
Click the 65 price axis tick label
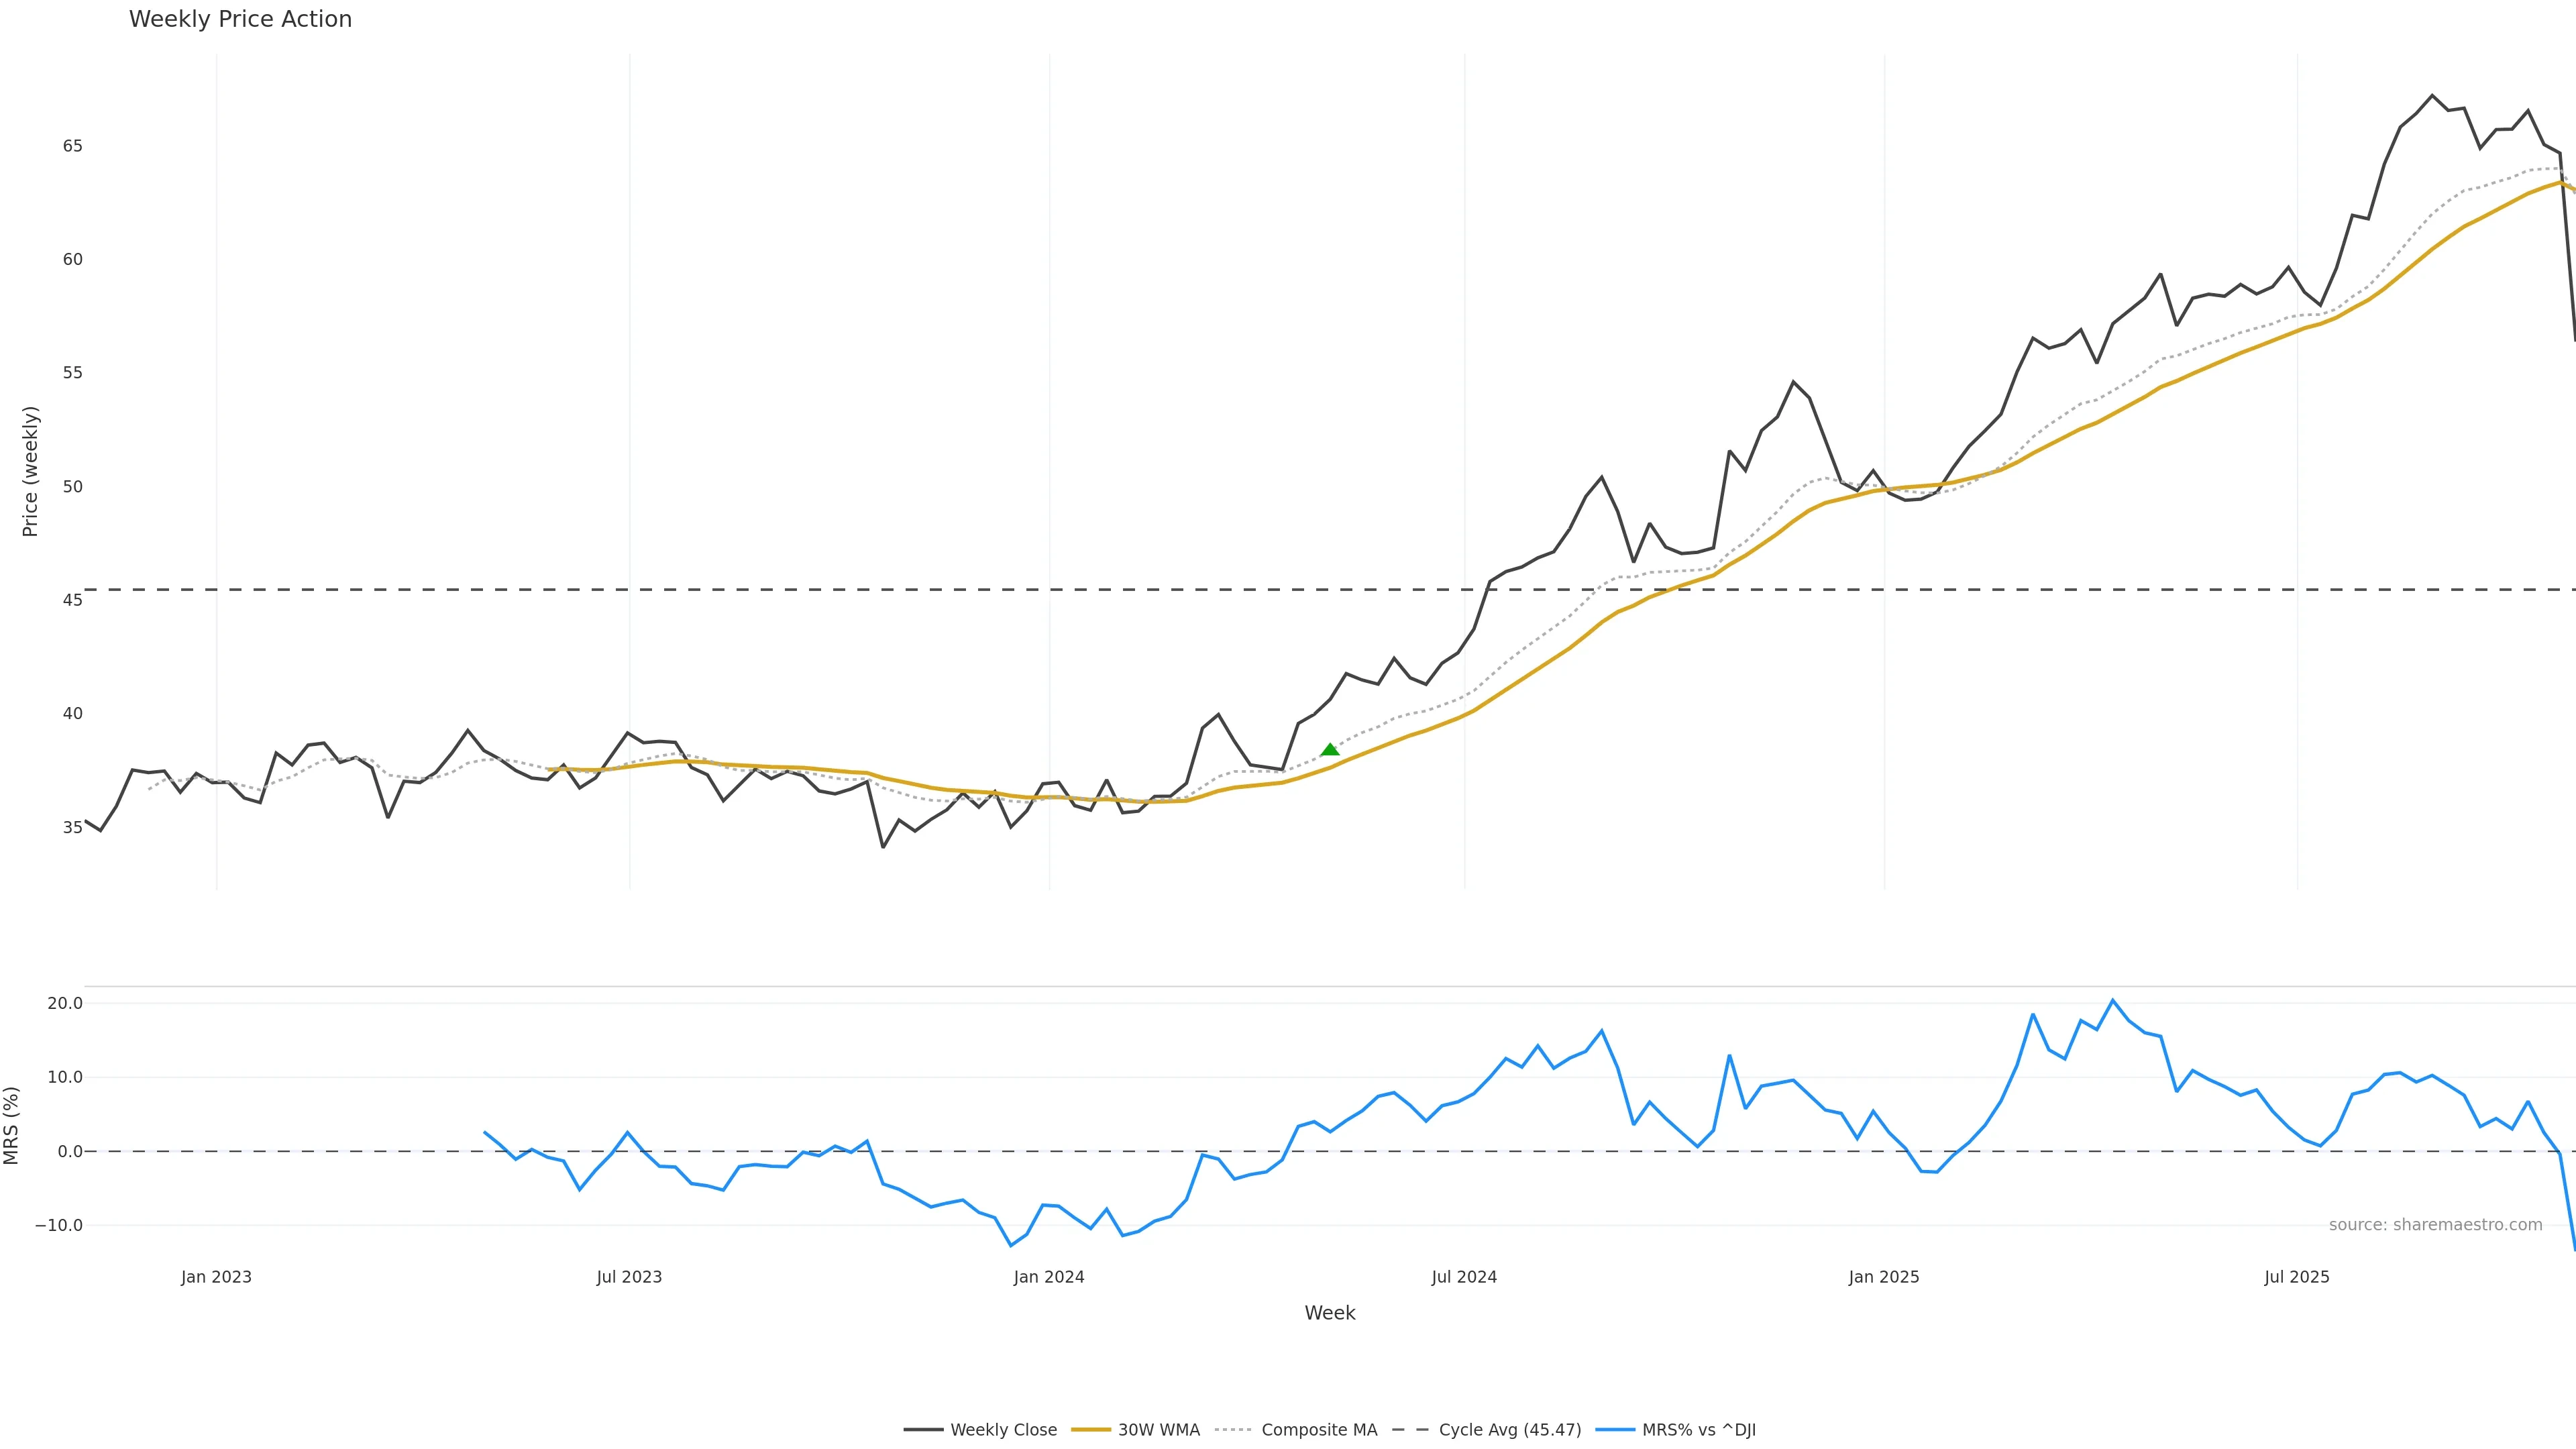[72, 146]
